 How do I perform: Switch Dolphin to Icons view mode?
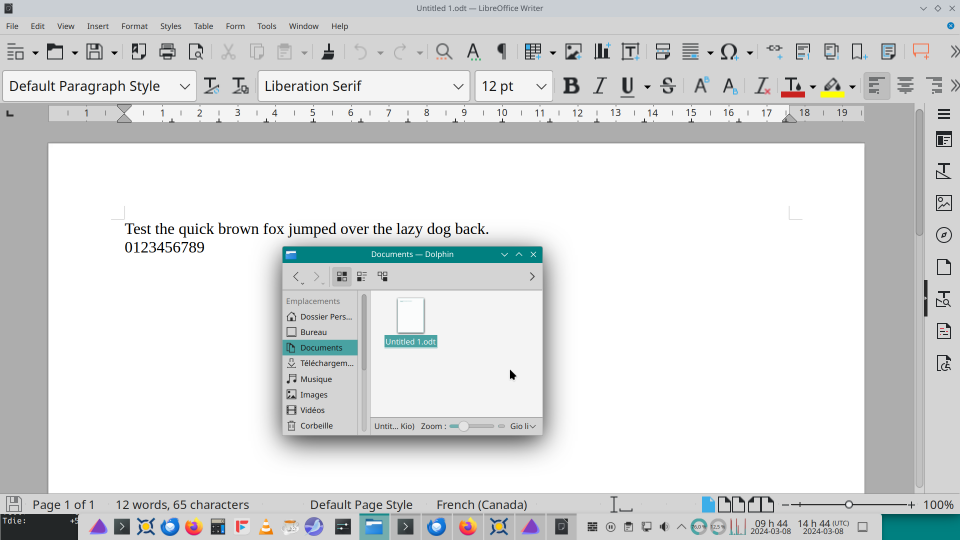tap(342, 277)
